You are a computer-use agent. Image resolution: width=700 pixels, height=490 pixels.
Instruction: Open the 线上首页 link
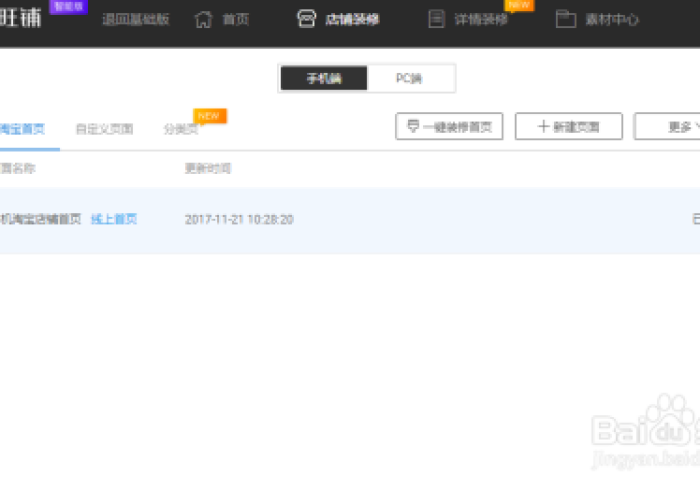(x=114, y=219)
